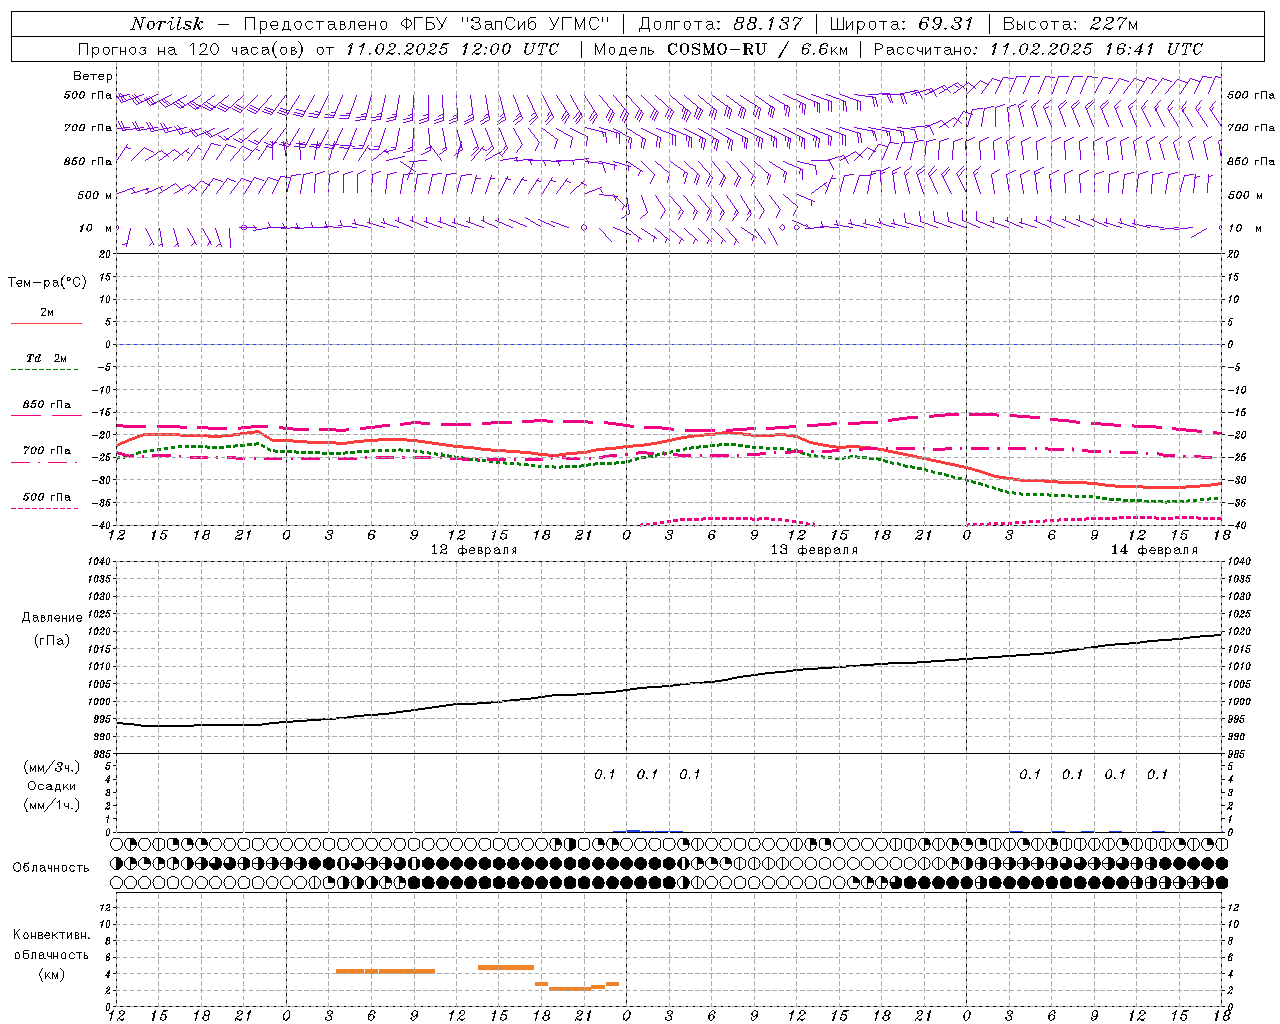Click the 'Осадки' precipitation label

point(52,786)
